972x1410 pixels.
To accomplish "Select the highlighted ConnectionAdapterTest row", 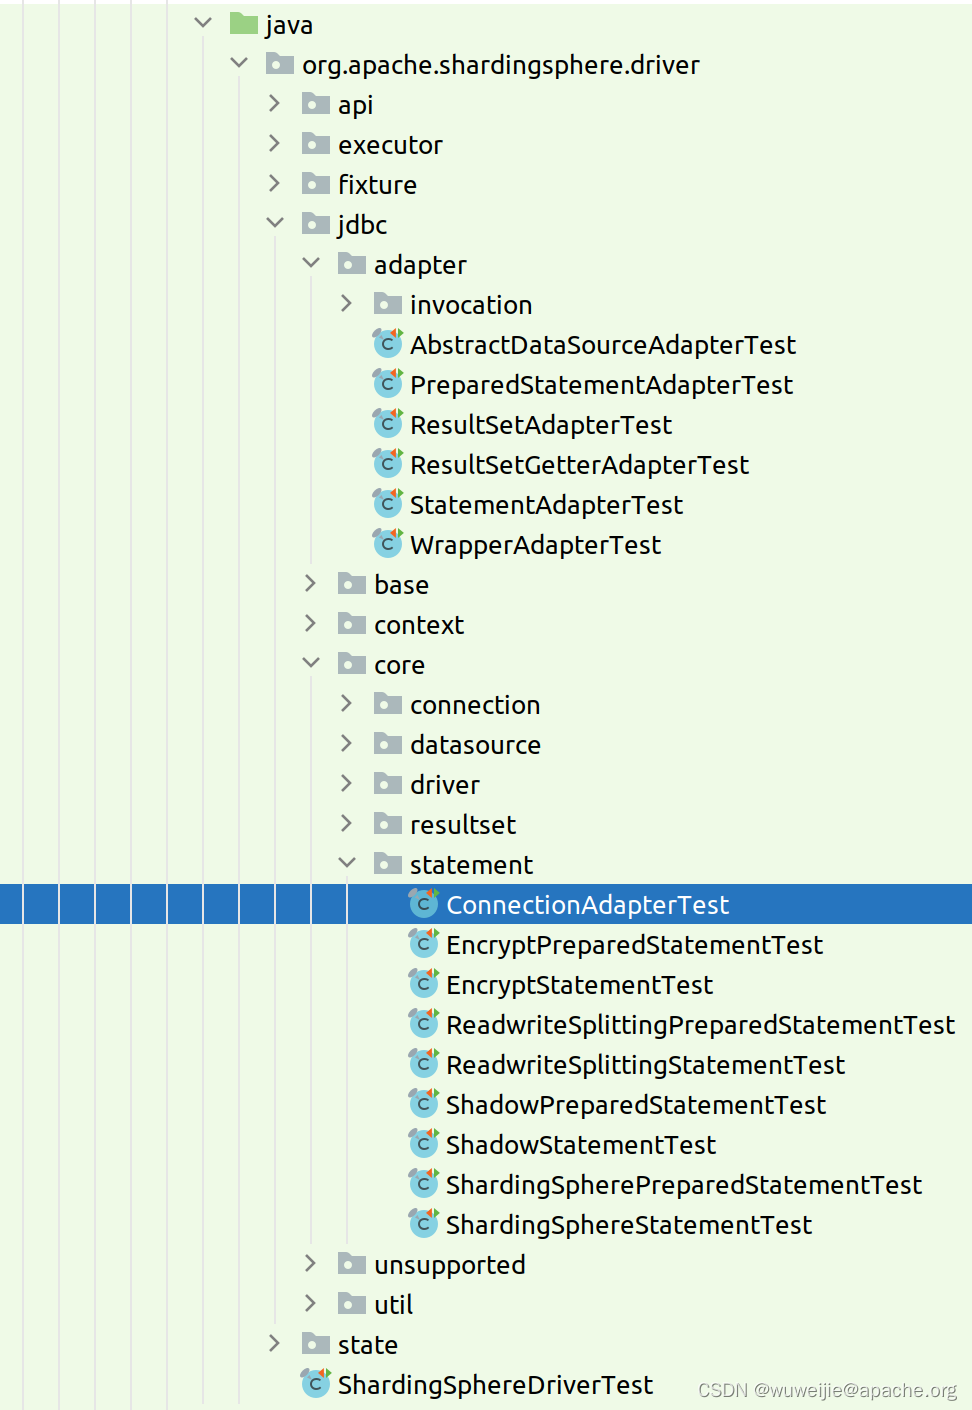I will [x=486, y=904].
